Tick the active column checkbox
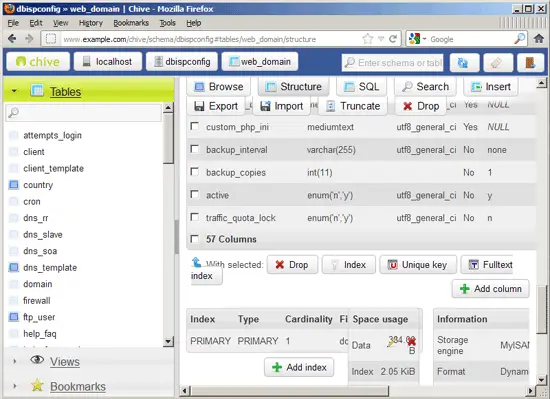The width and height of the screenshot is (550, 399). coord(194,194)
